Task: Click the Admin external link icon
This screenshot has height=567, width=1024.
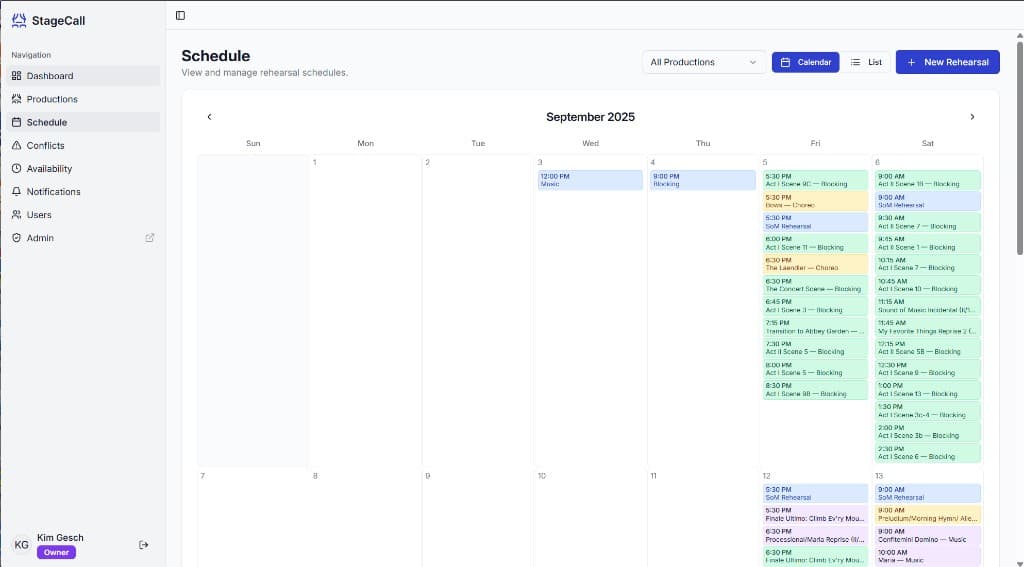Action: [x=150, y=238]
